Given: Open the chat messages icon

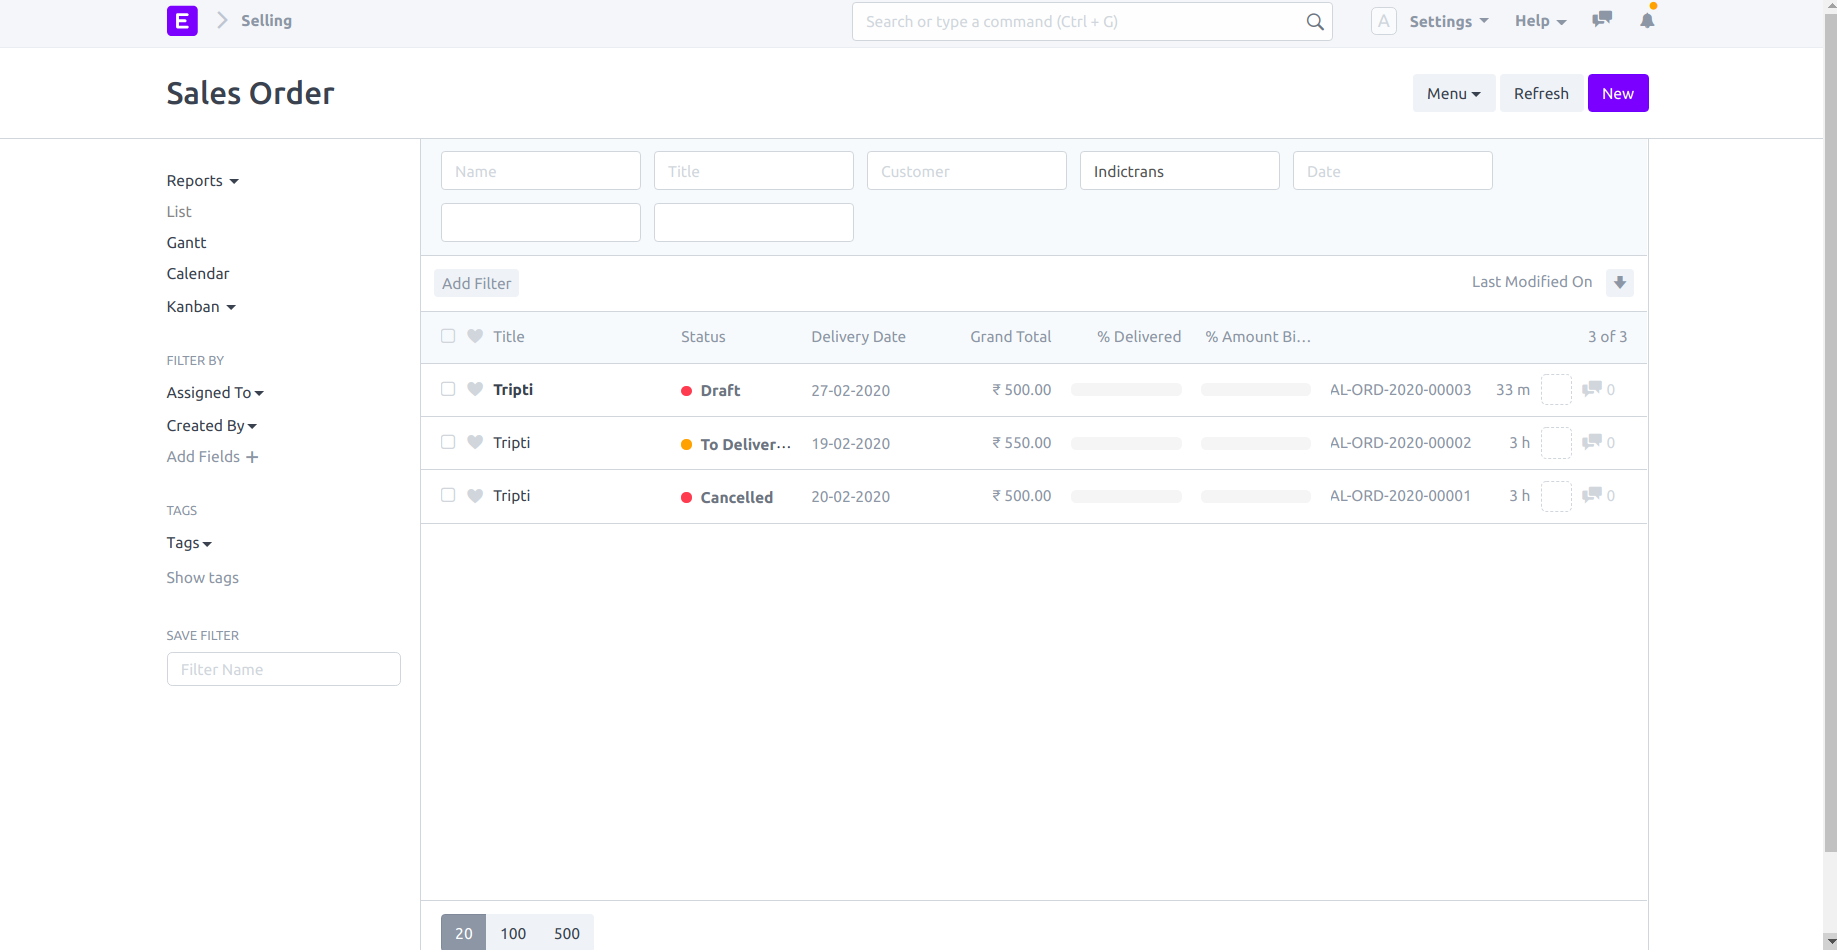Looking at the screenshot, I should [1601, 19].
